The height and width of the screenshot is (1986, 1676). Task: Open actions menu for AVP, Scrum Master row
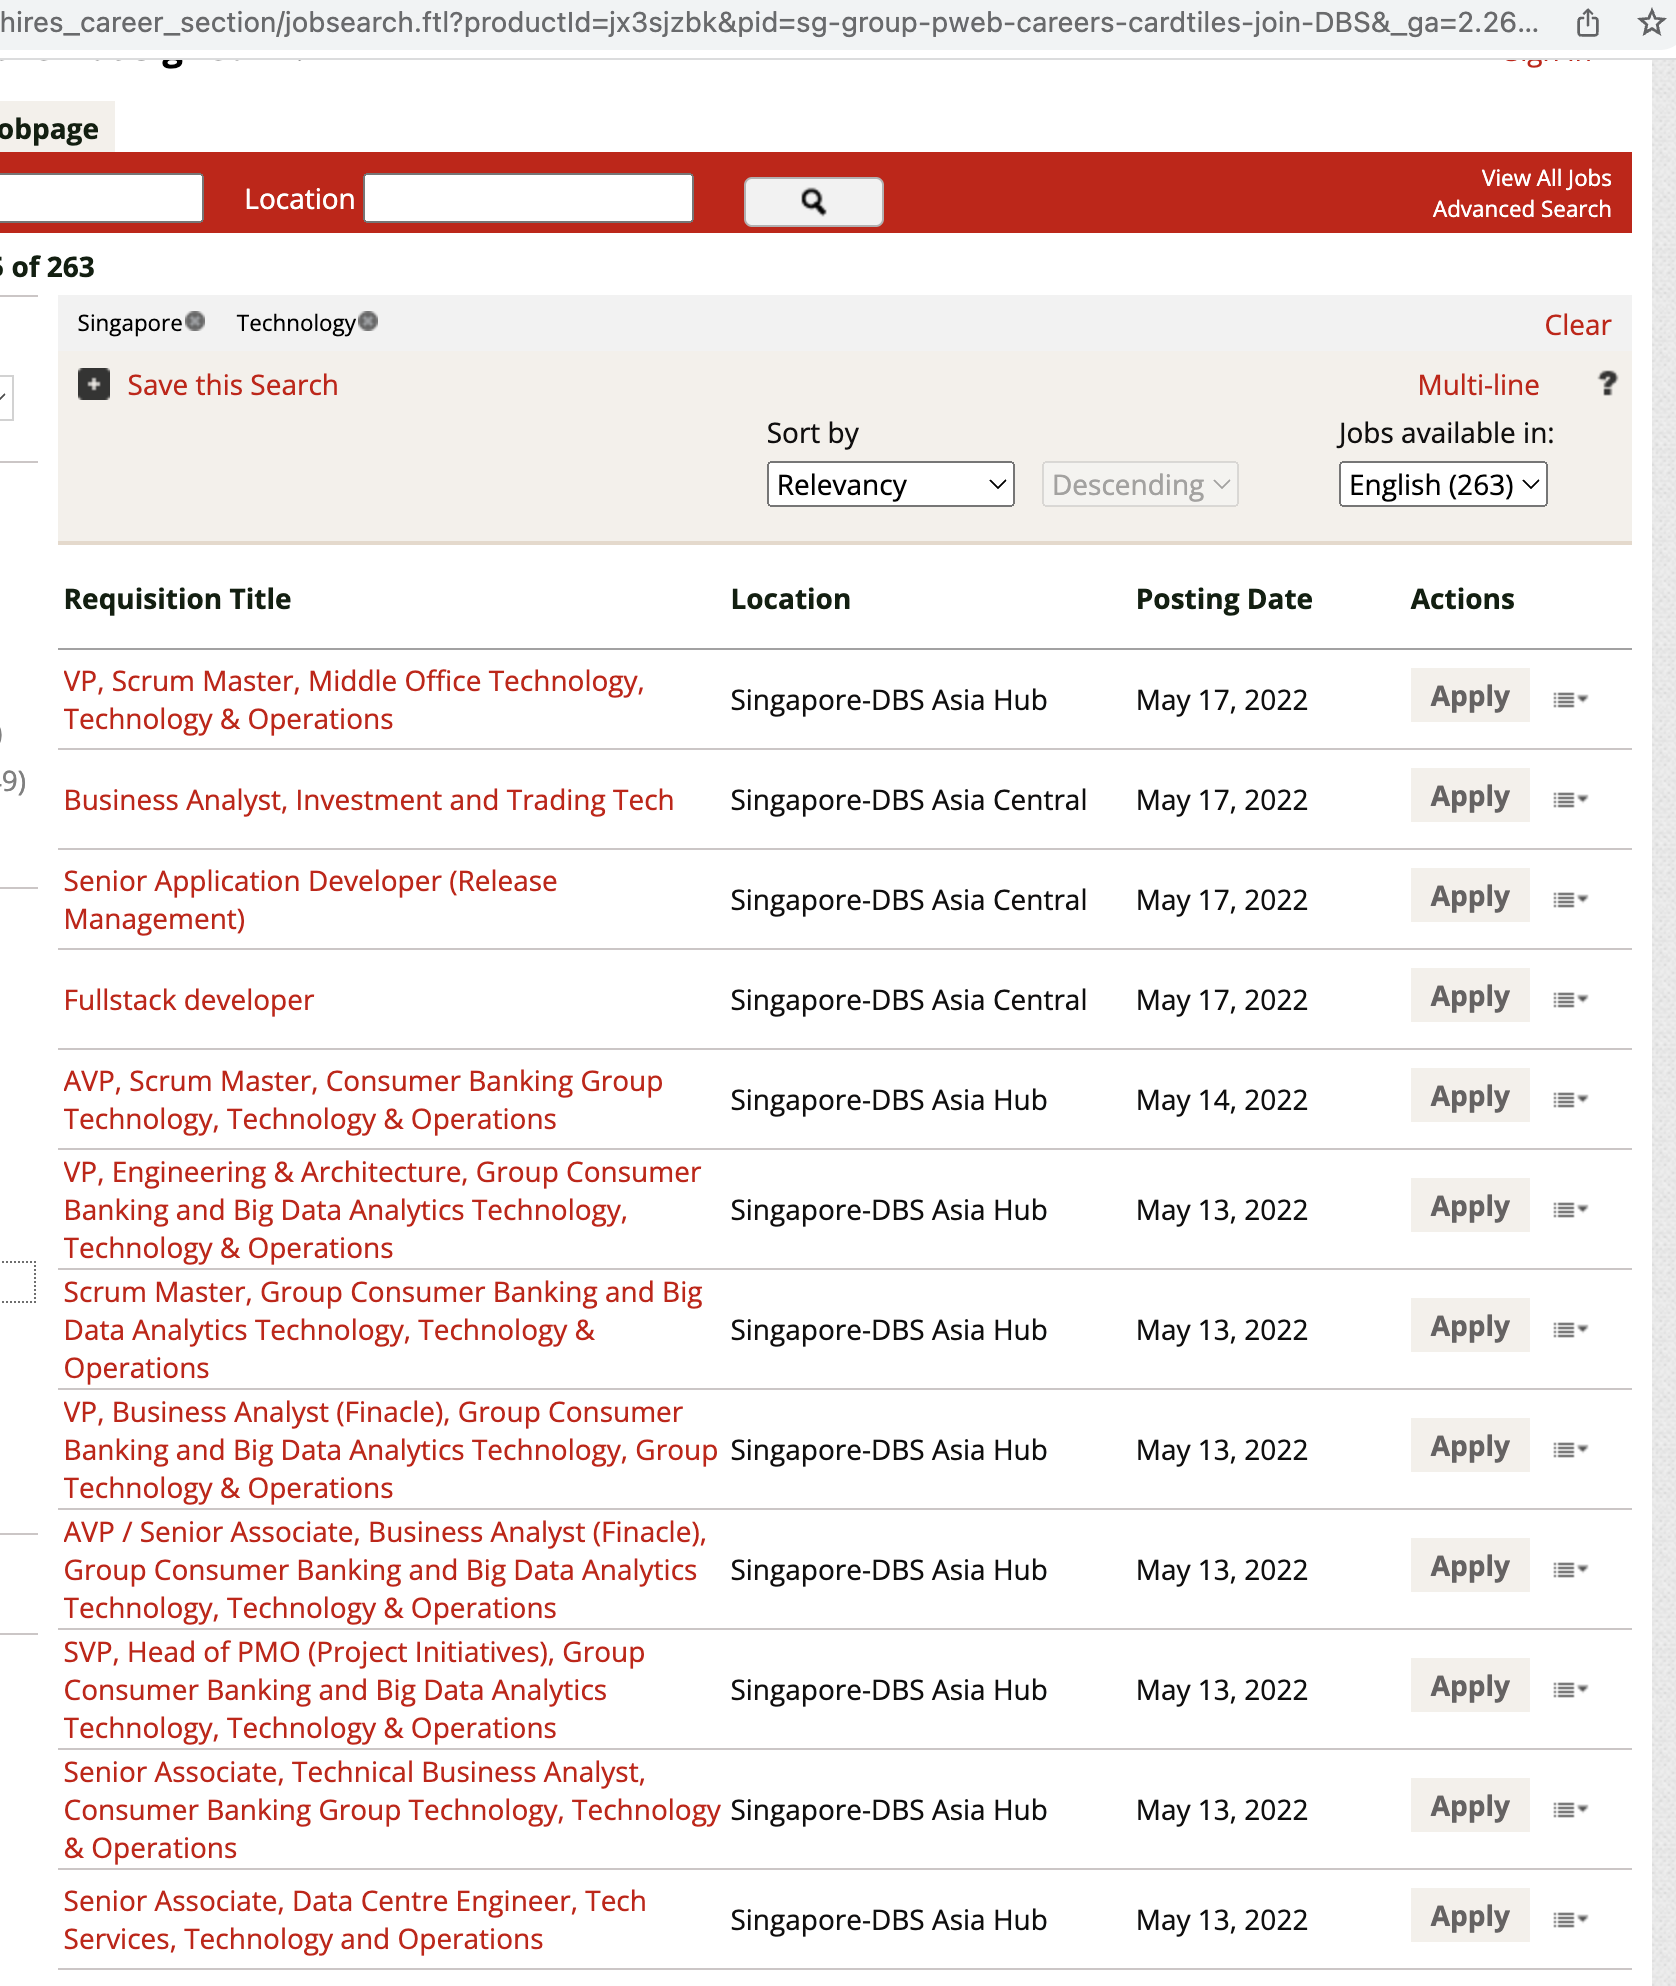tap(1570, 1100)
